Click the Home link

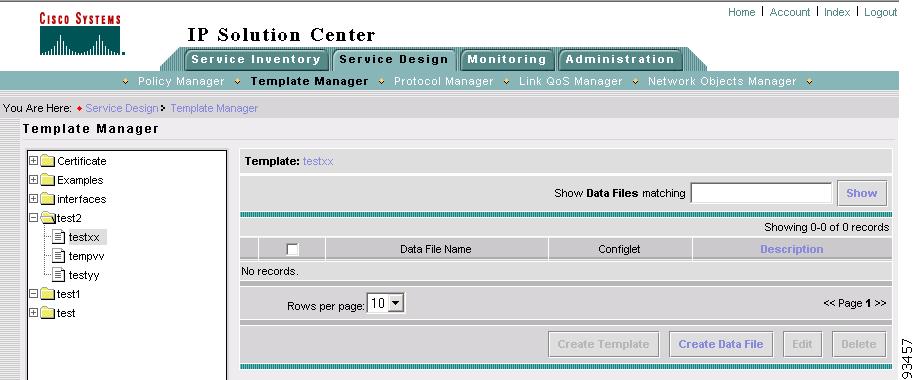pyautogui.click(x=741, y=12)
